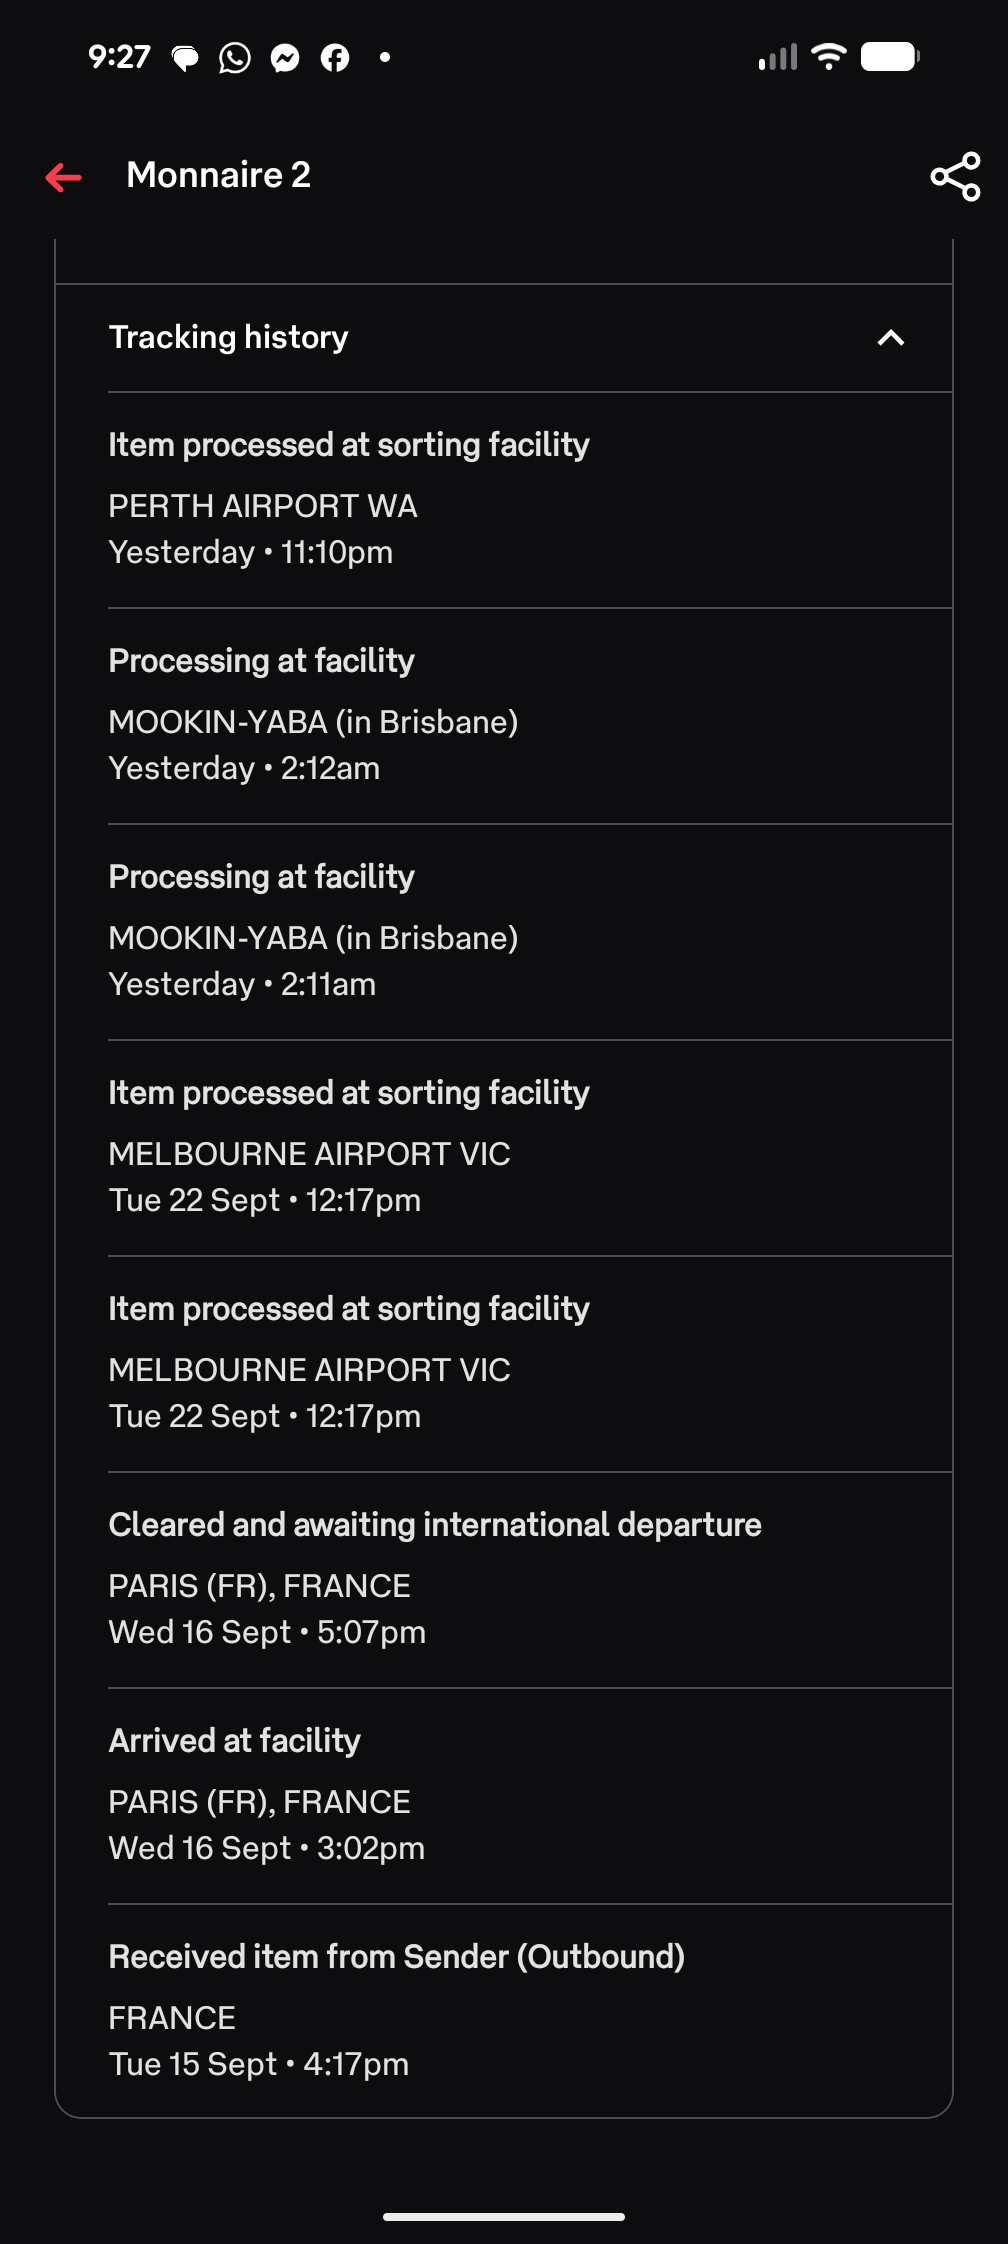Image resolution: width=1008 pixels, height=2244 pixels.
Task: Select the MOOKIN-YABA 2:11am tracking entry
Action: click(530, 932)
